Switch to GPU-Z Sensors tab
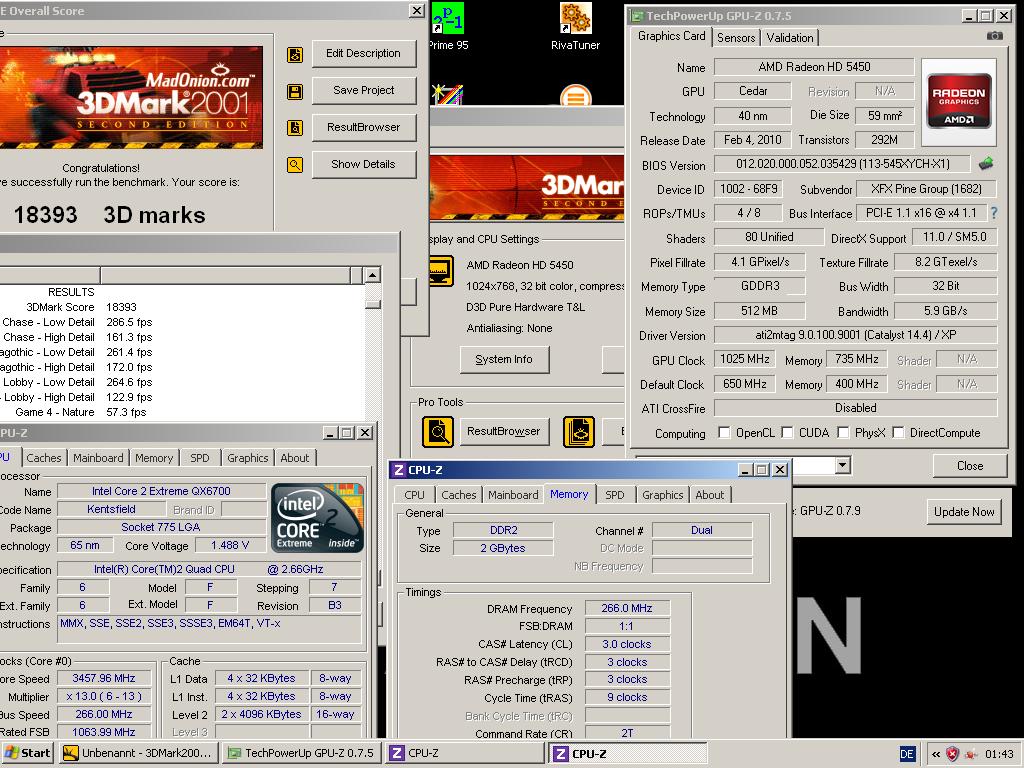This screenshot has height=768, width=1024. coord(736,38)
